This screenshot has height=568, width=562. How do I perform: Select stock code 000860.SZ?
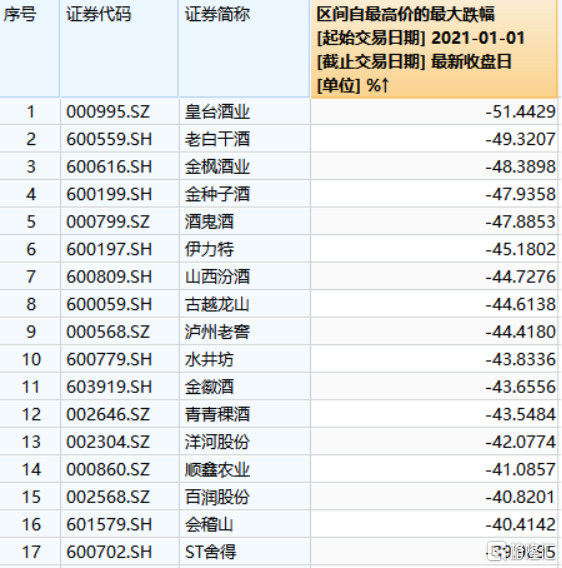108,469
